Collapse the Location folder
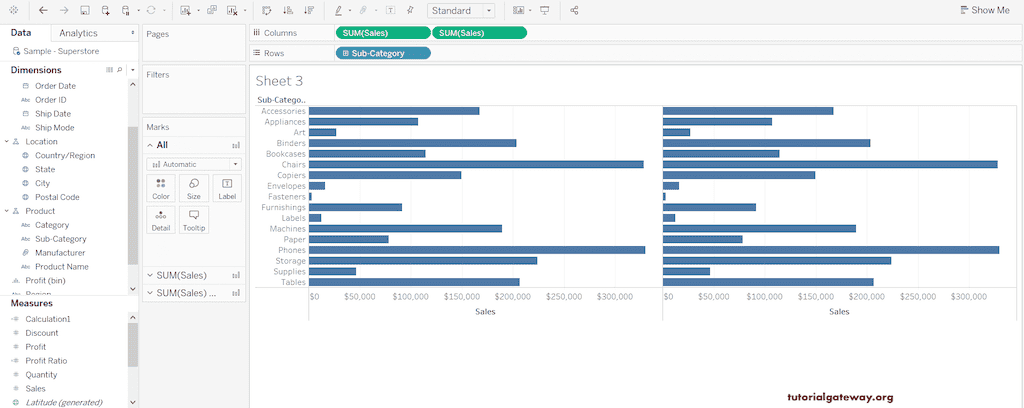 [x=6, y=142]
